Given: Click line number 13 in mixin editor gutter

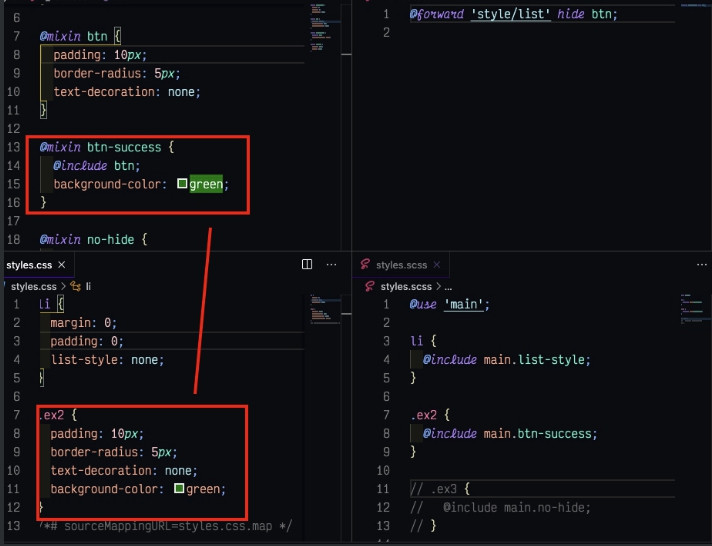Looking at the screenshot, I should click(x=14, y=147).
